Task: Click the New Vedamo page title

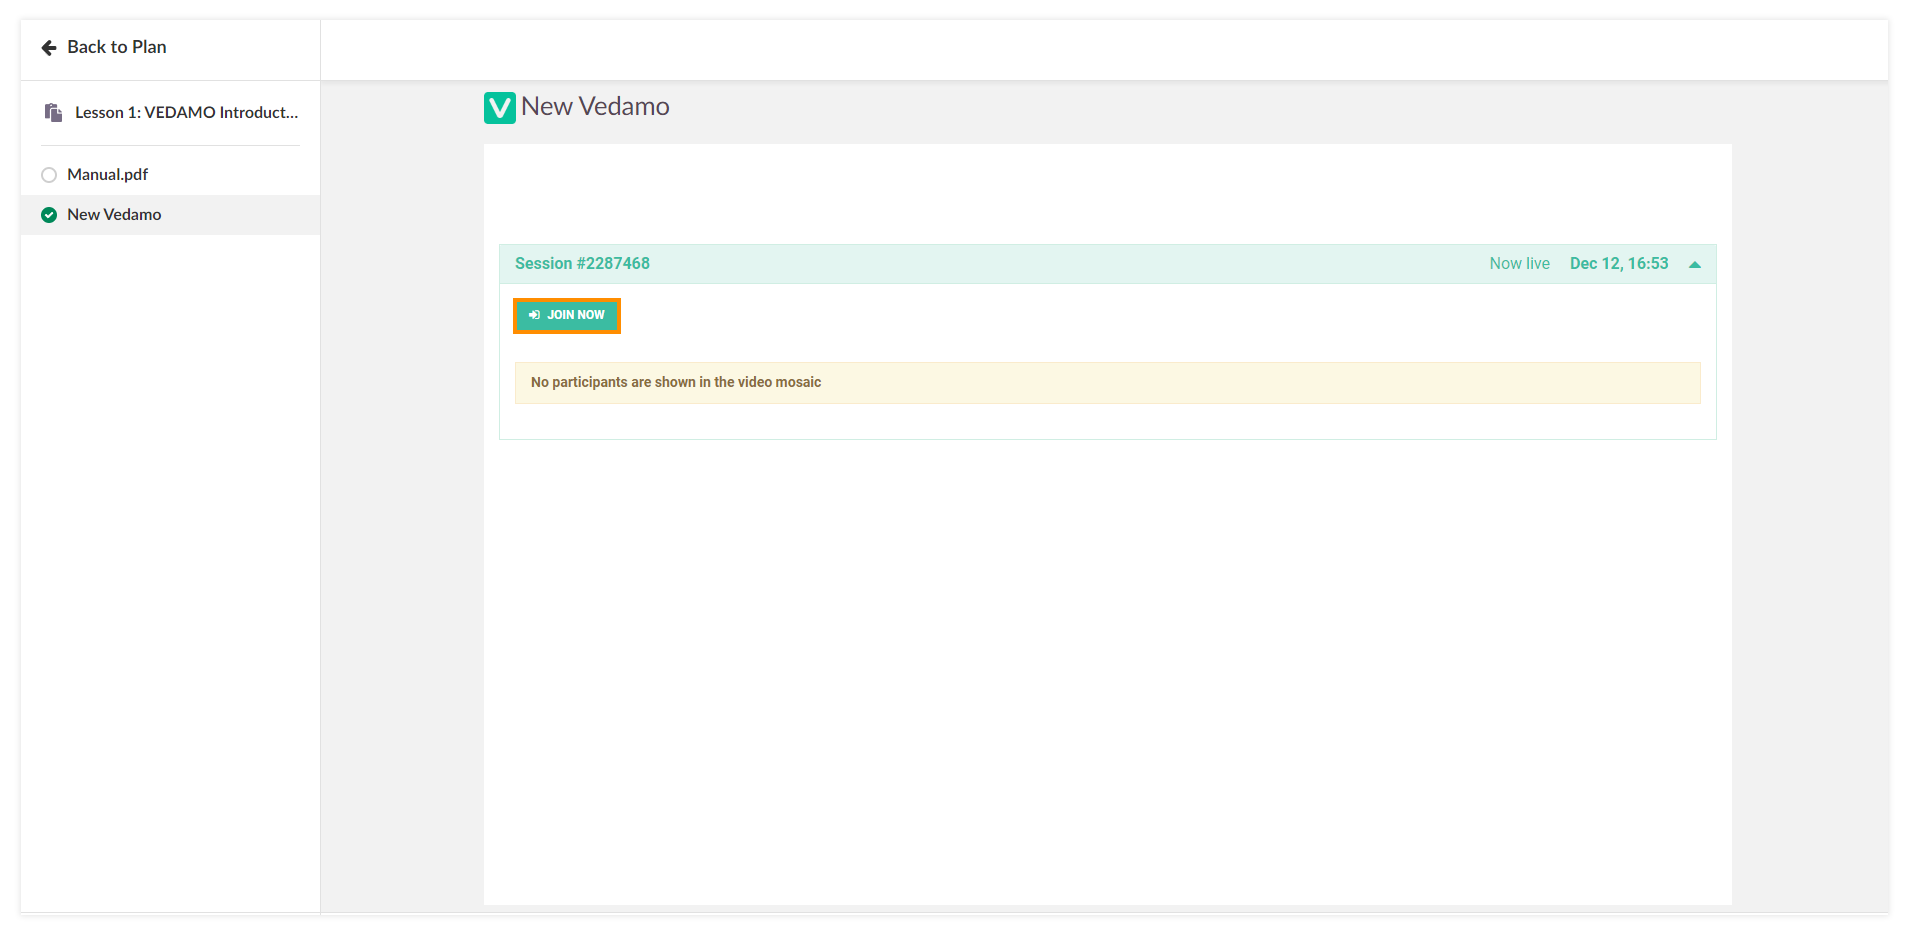Action: tap(595, 106)
